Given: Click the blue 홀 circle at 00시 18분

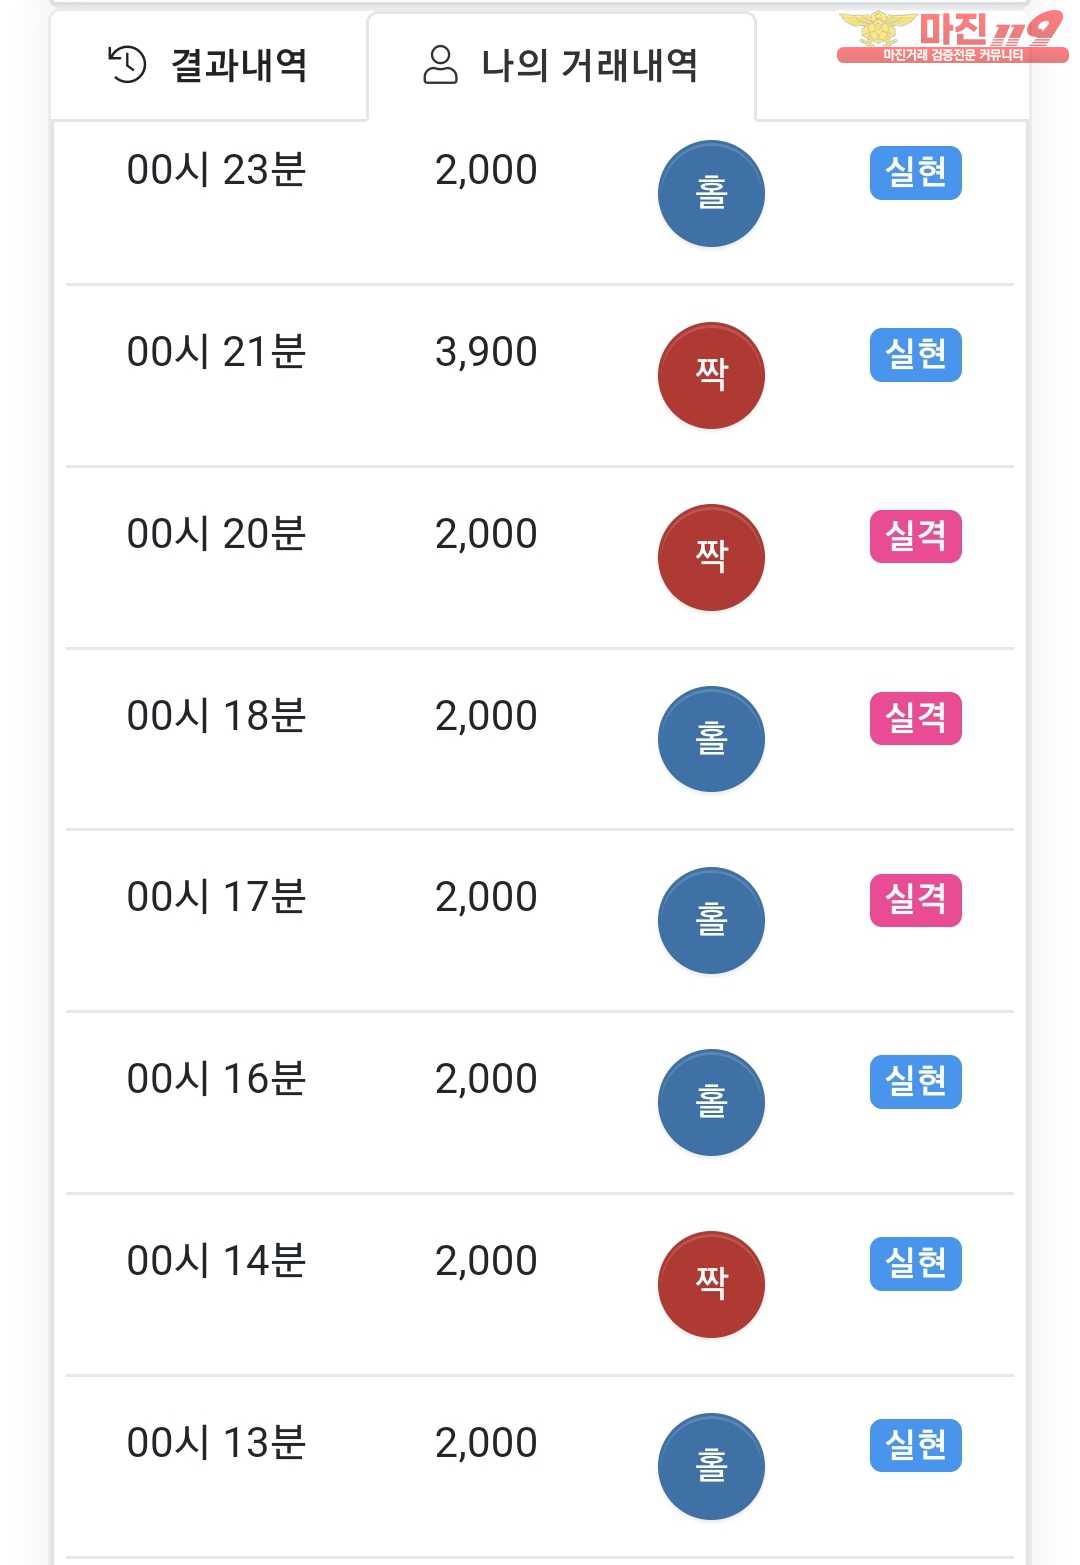Looking at the screenshot, I should [x=711, y=739].
